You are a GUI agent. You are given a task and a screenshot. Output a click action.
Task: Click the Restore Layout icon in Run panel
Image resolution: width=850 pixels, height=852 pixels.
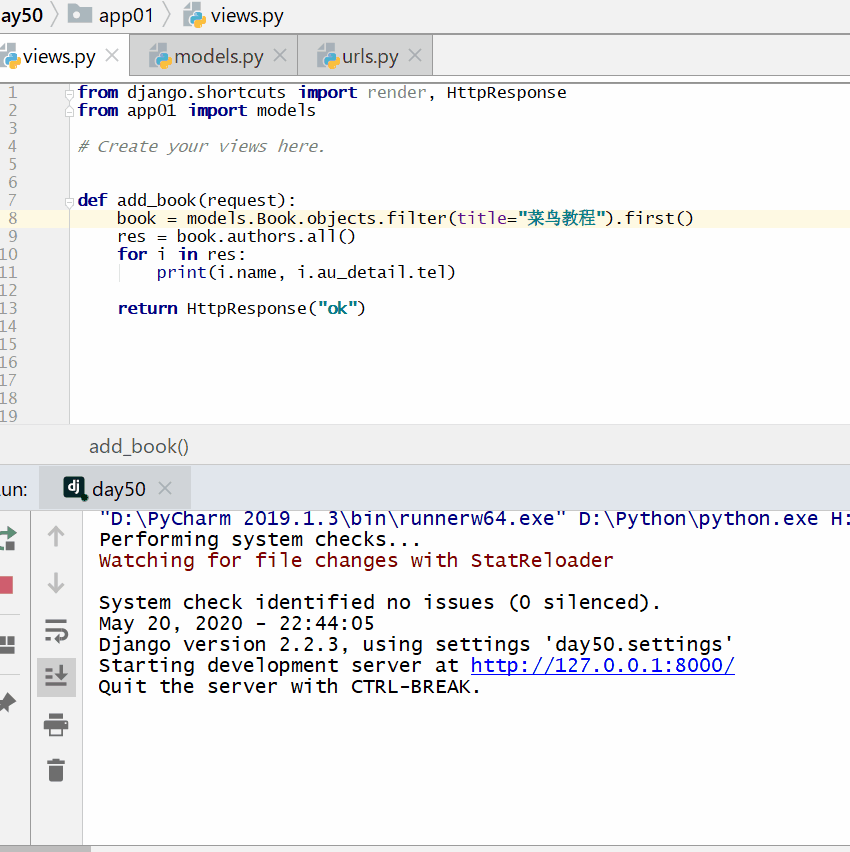7,644
